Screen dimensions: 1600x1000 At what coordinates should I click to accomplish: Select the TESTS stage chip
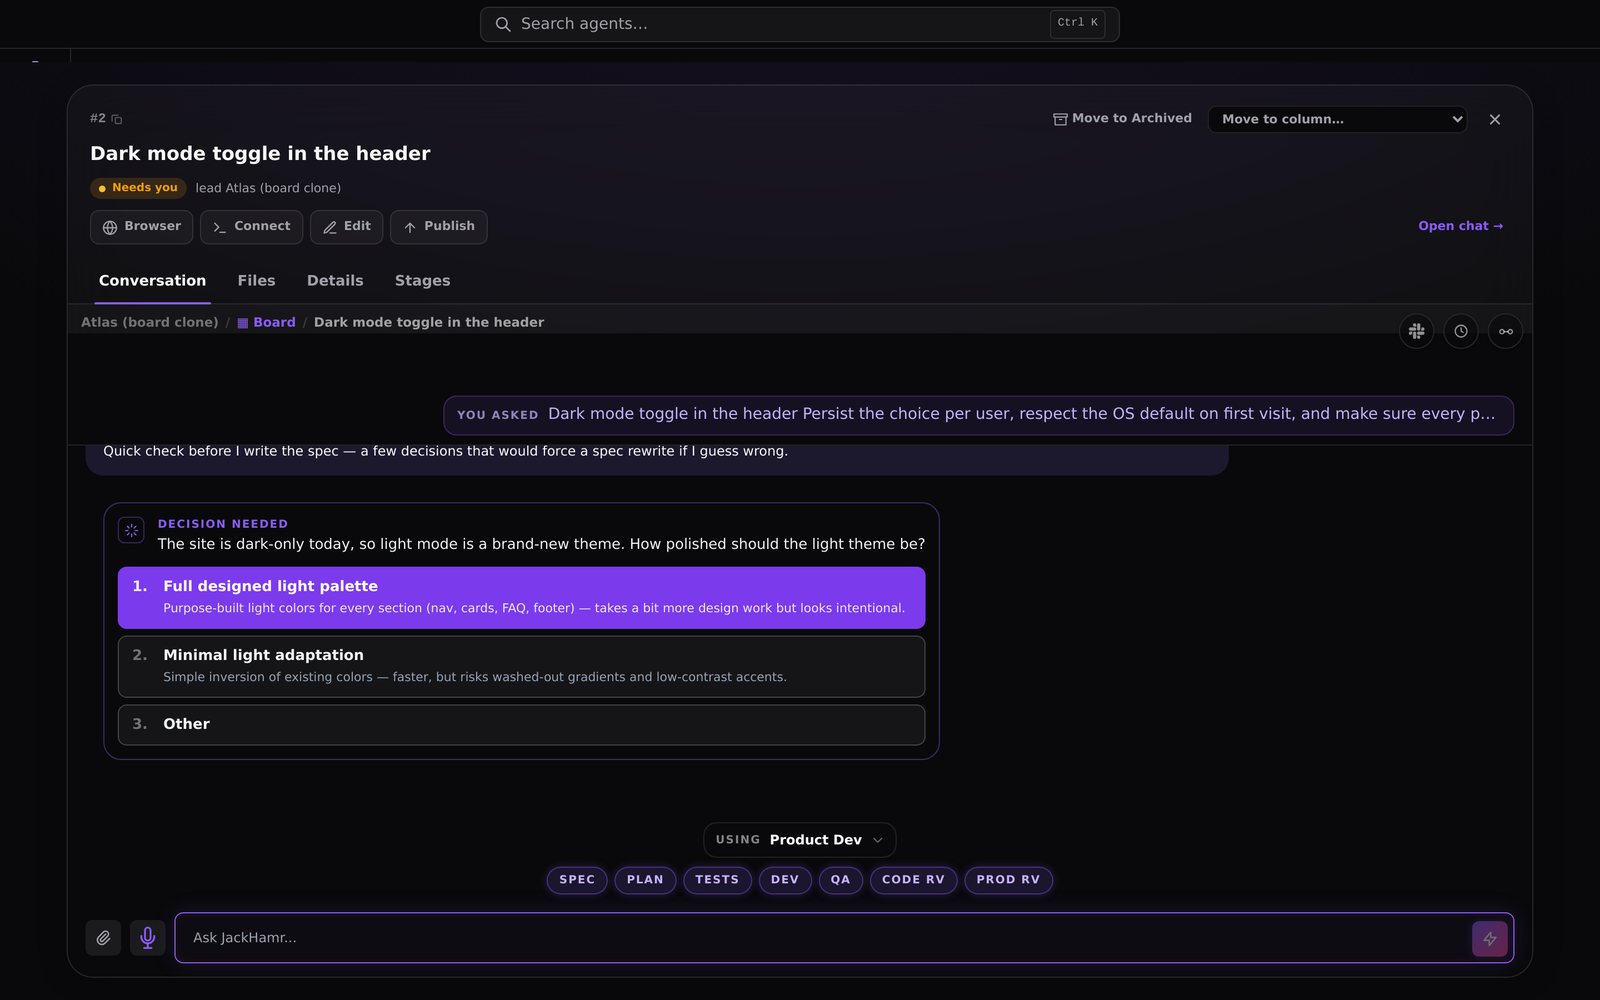coord(717,880)
